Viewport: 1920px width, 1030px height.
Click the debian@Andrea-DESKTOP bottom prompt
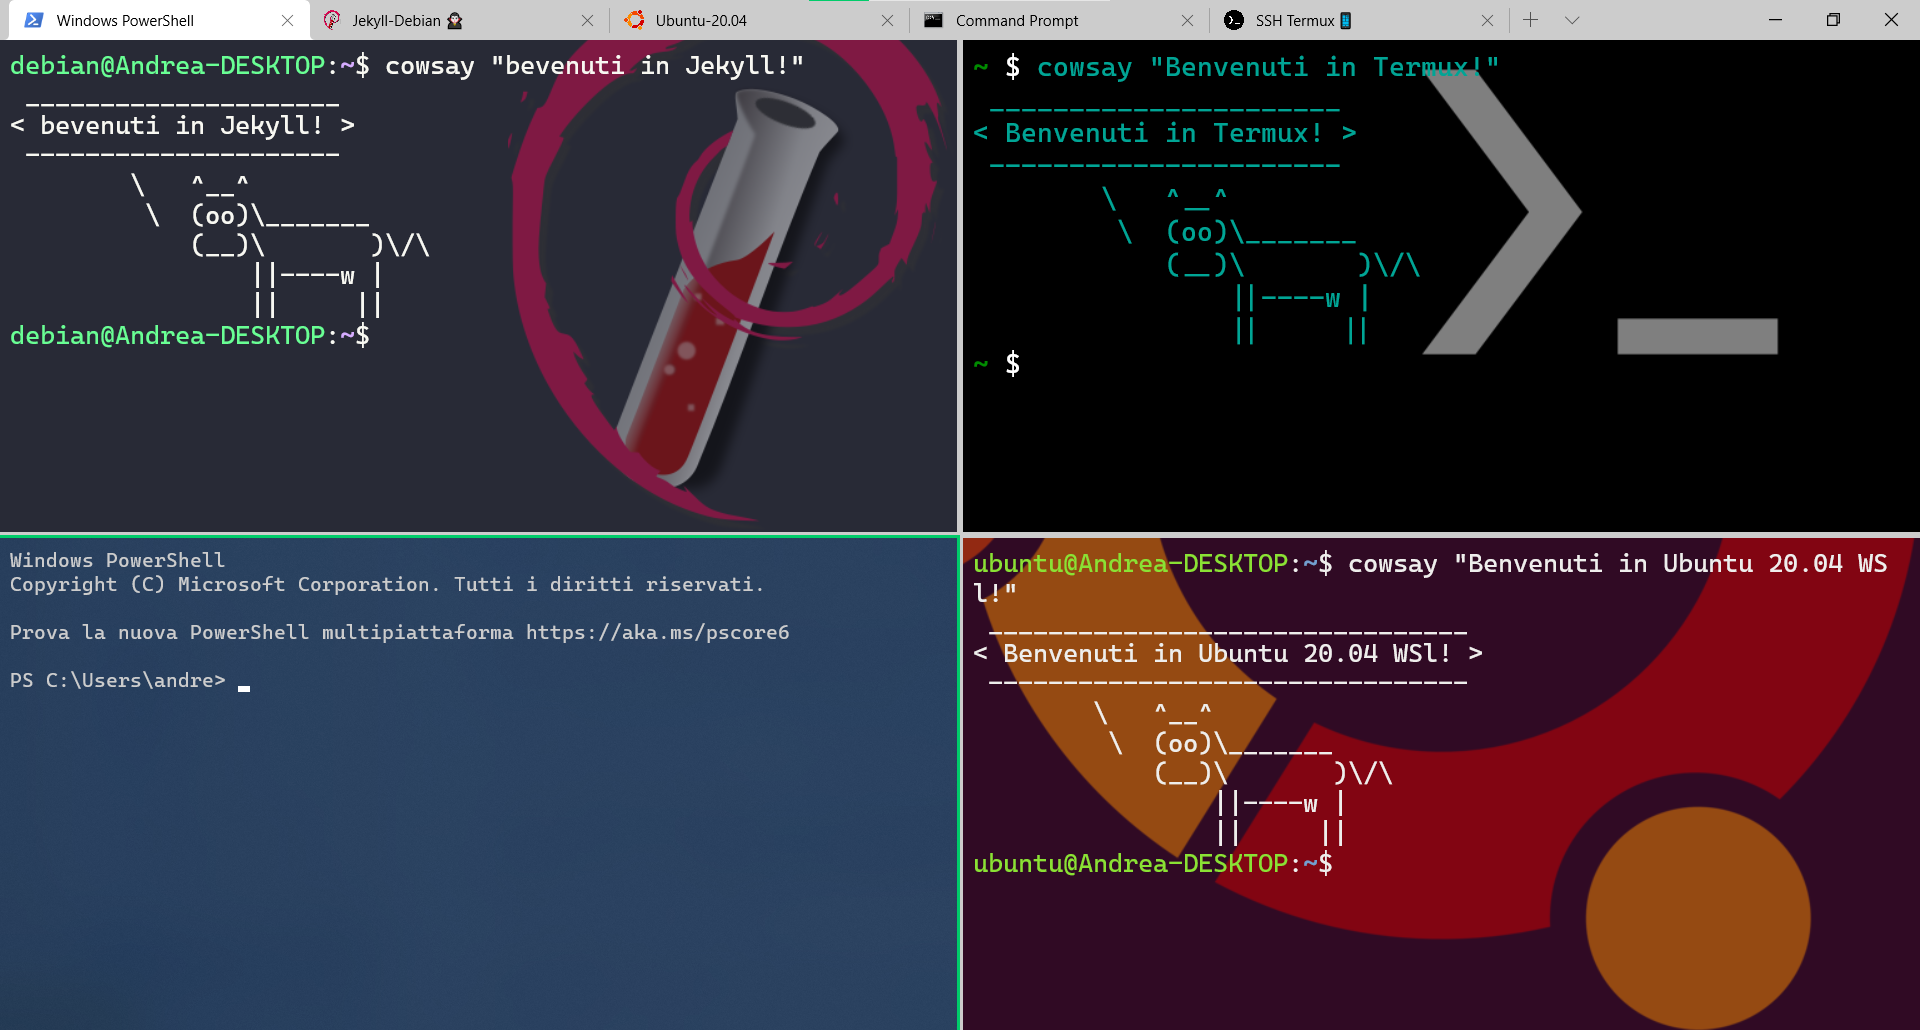tap(190, 336)
